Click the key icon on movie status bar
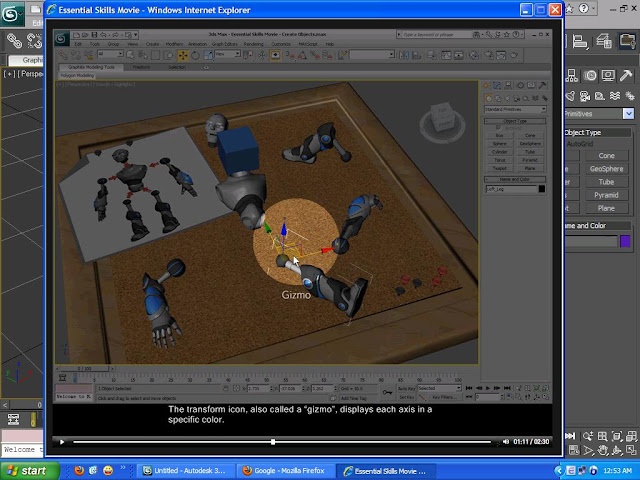The image size is (640, 480). (x=387, y=393)
